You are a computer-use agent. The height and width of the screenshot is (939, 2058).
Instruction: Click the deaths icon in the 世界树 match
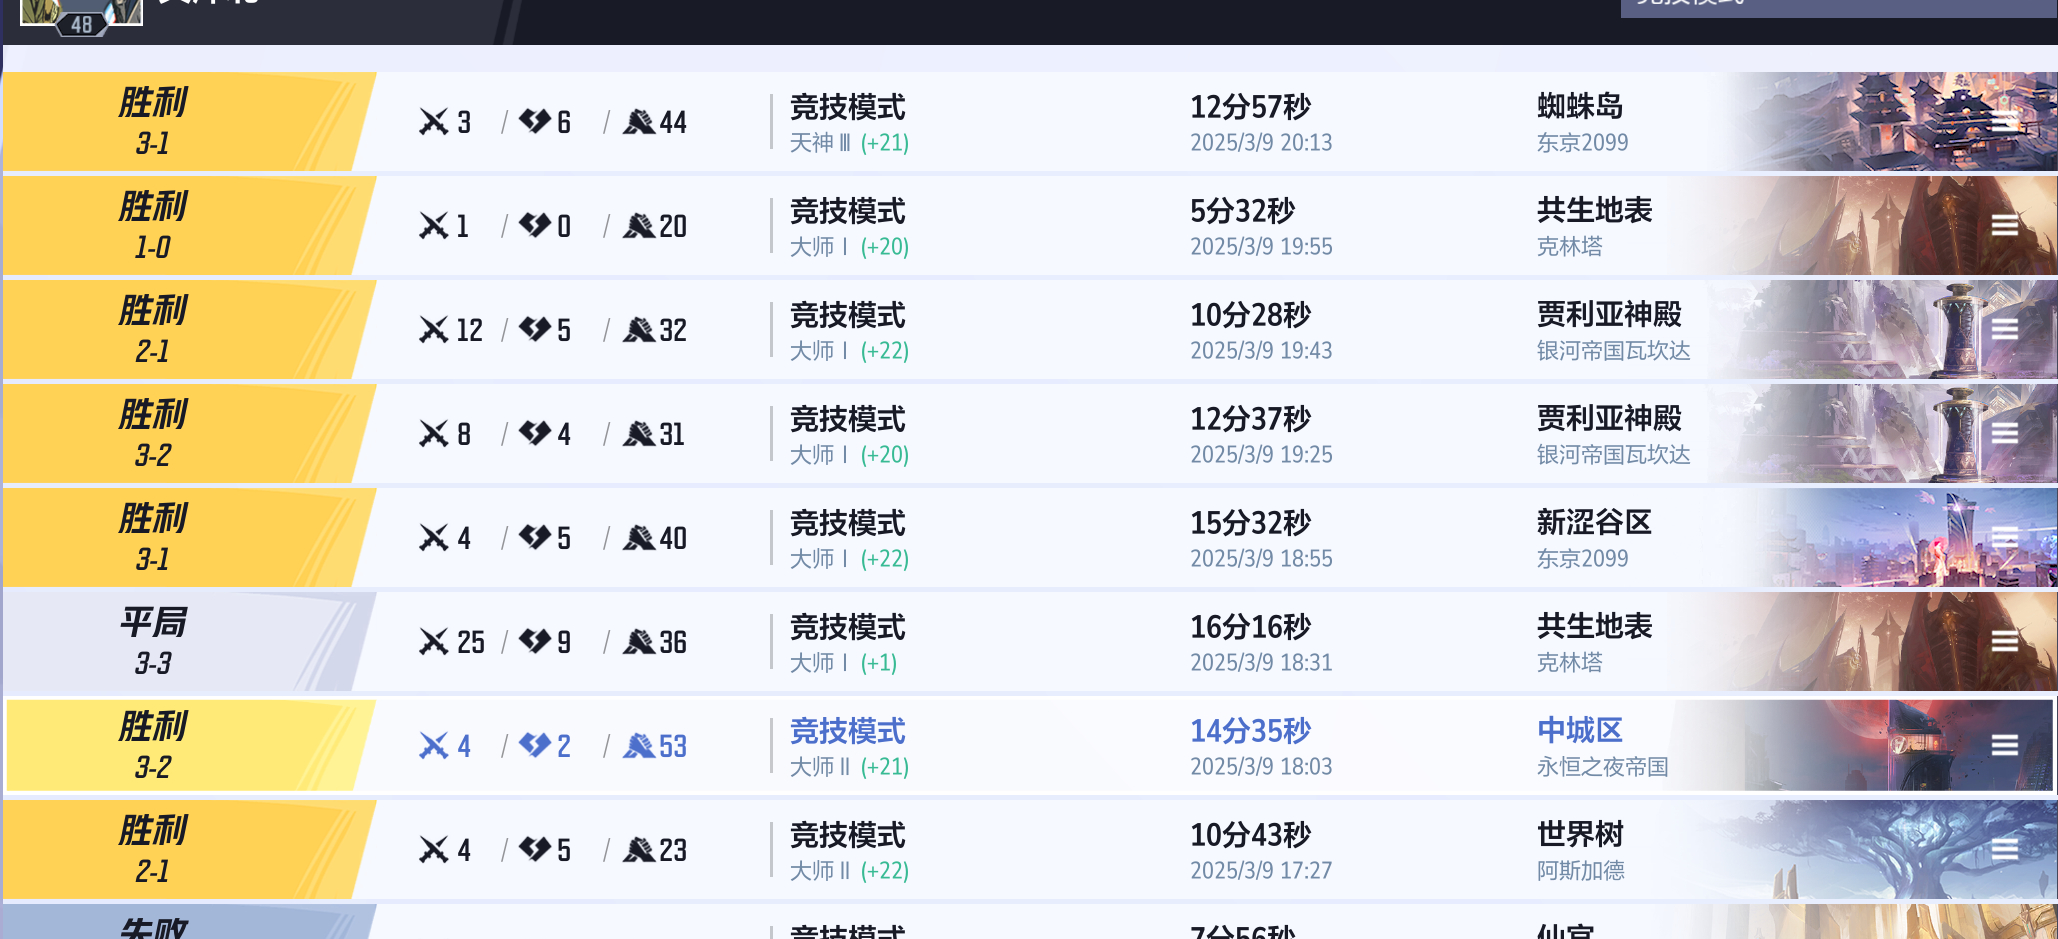coord(535,849)
